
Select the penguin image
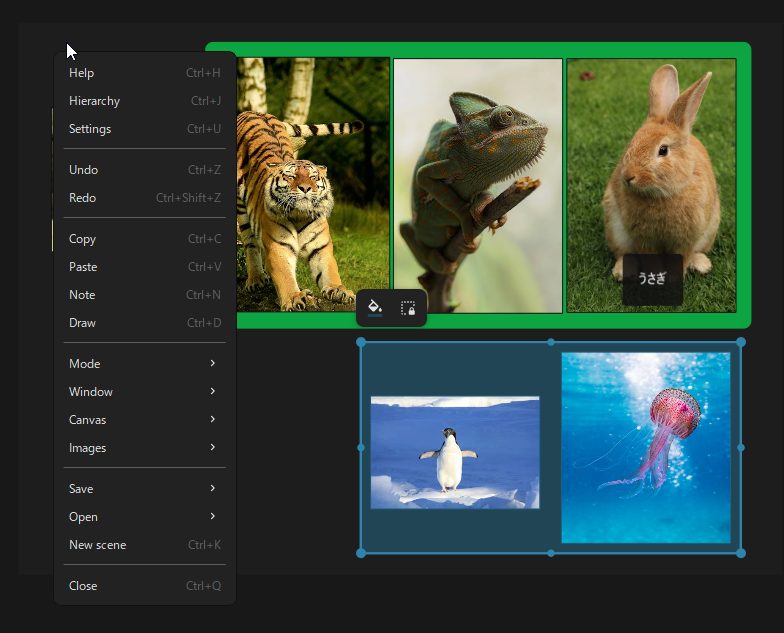(454, 452)
